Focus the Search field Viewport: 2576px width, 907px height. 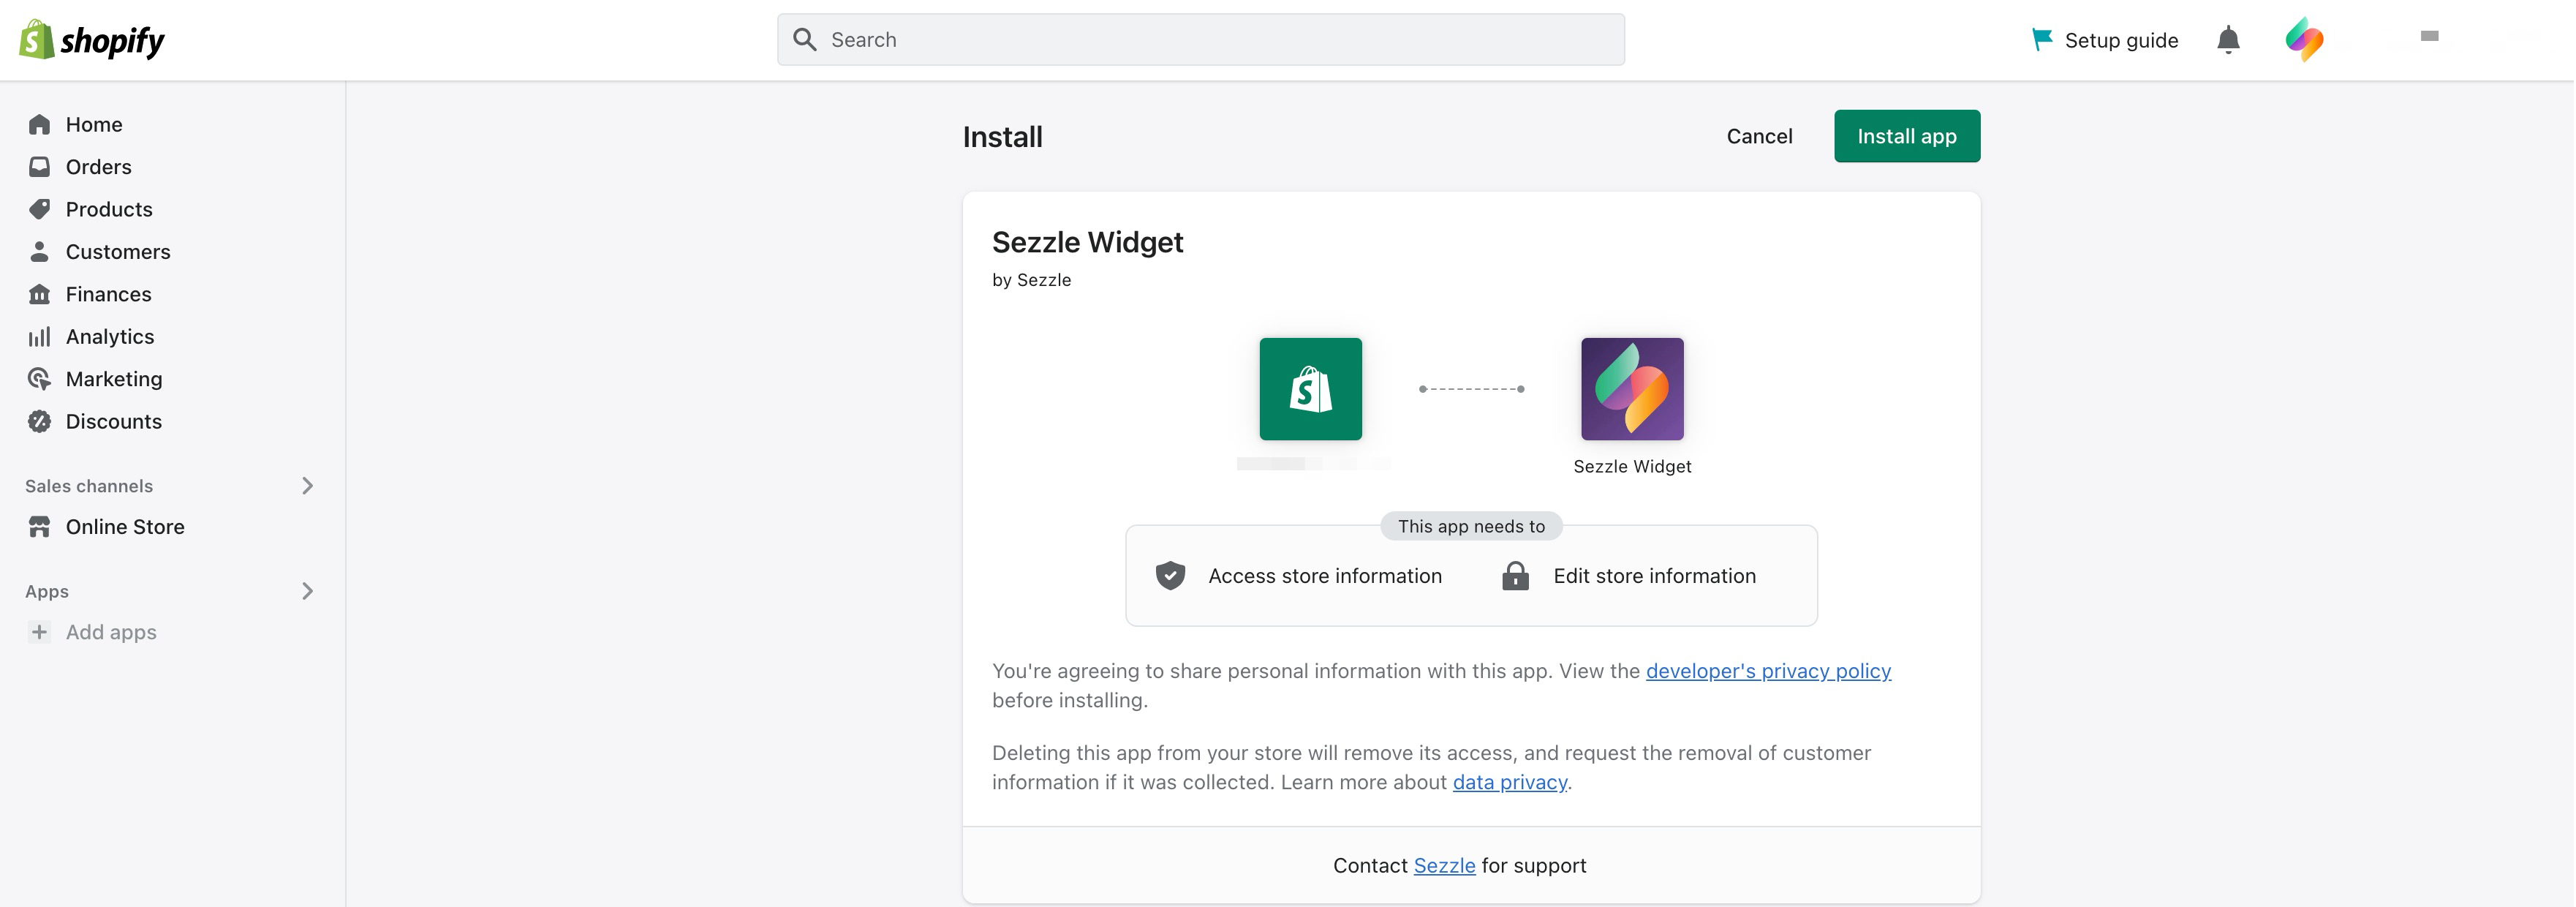point(1200,40)
